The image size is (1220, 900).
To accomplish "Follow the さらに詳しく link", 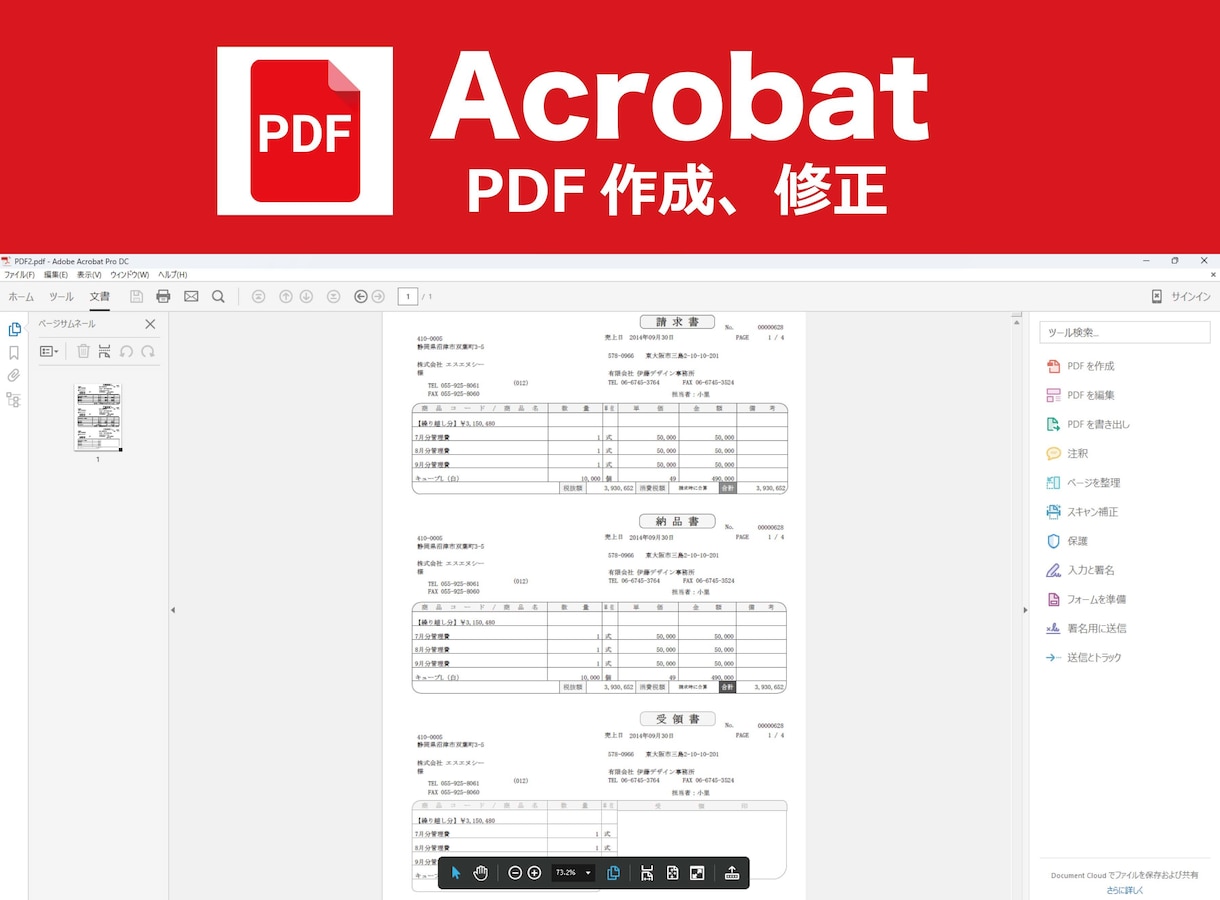I will point(1124,889).
